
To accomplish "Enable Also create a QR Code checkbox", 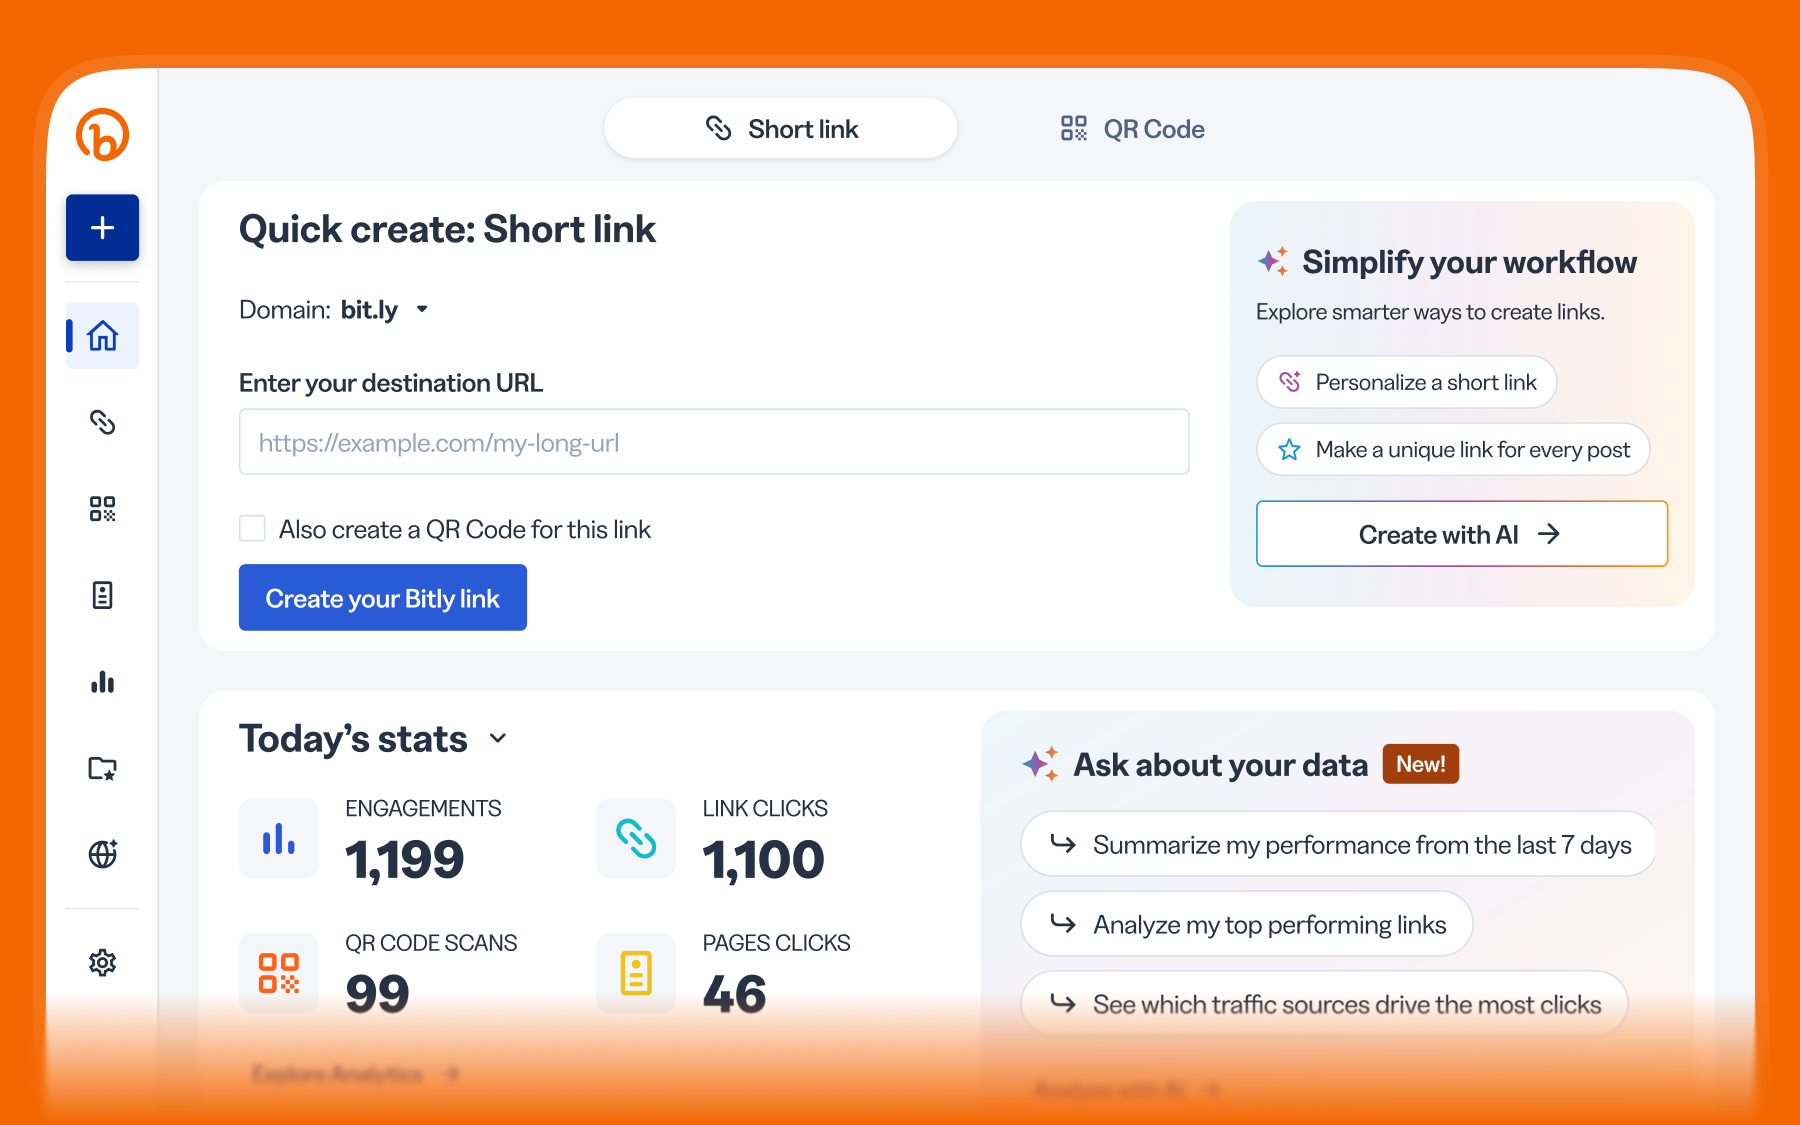I will pos(252,528).
